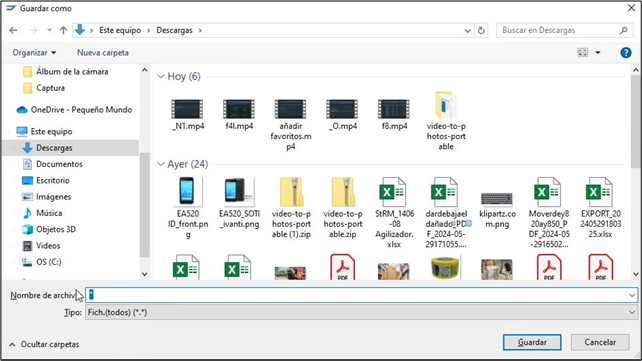Select Moverdey820ay850_PDF Excel file
The height and width of the screenshot is (361, 642).
pos(549,213)
